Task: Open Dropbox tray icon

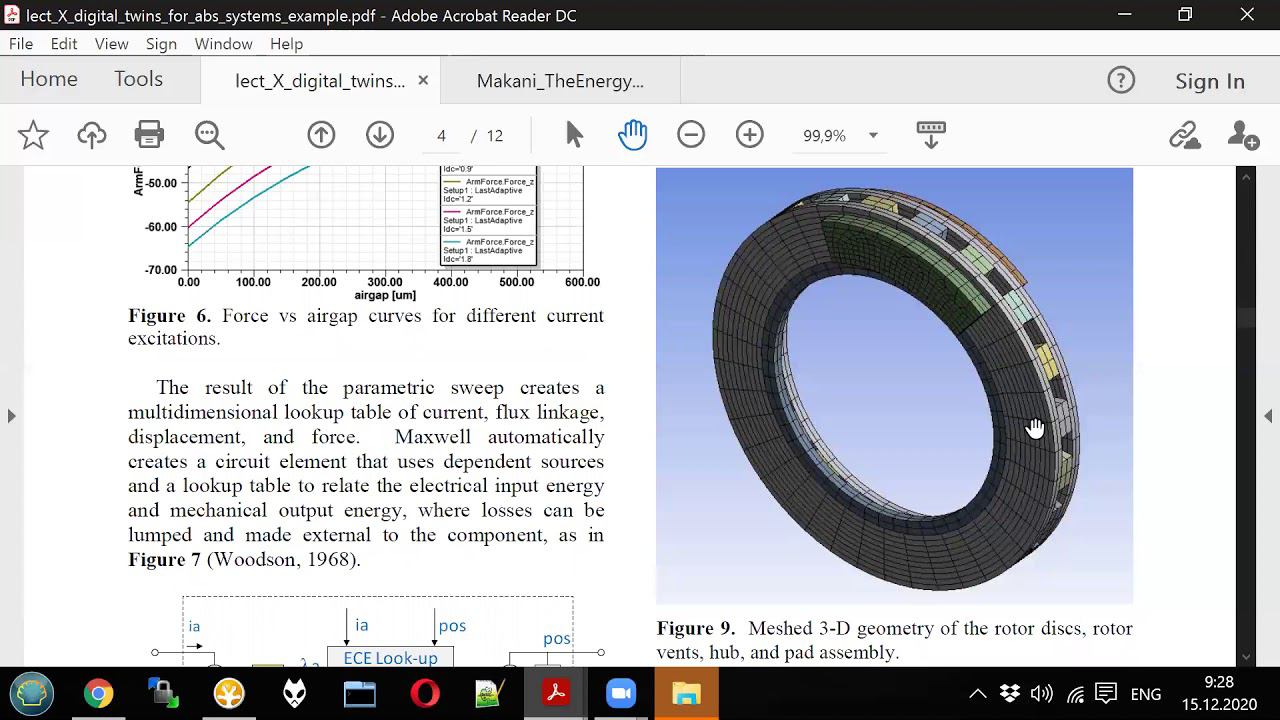Action: point(1010,694)
